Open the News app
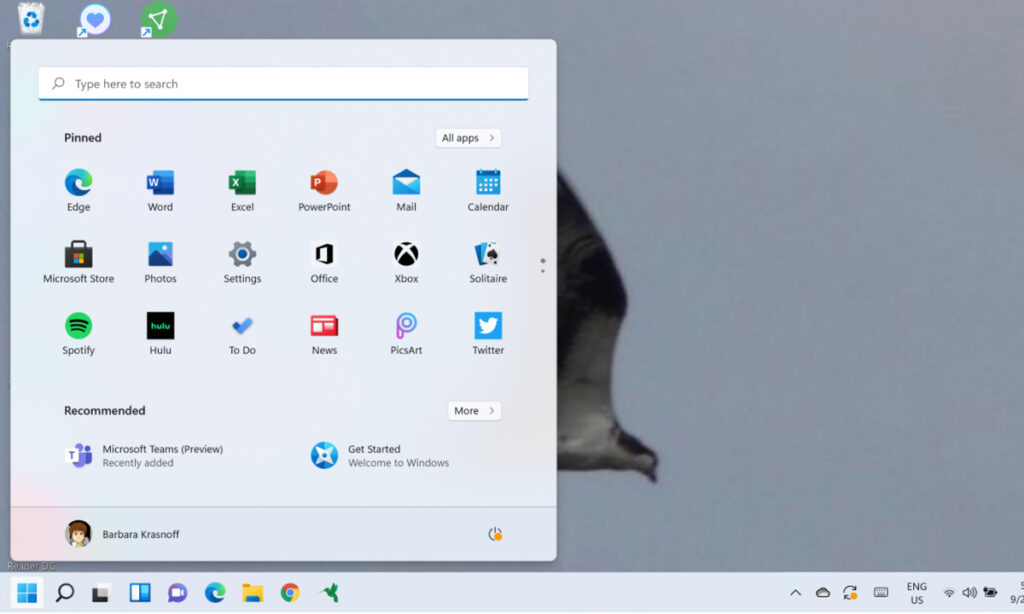 point(324,334)
